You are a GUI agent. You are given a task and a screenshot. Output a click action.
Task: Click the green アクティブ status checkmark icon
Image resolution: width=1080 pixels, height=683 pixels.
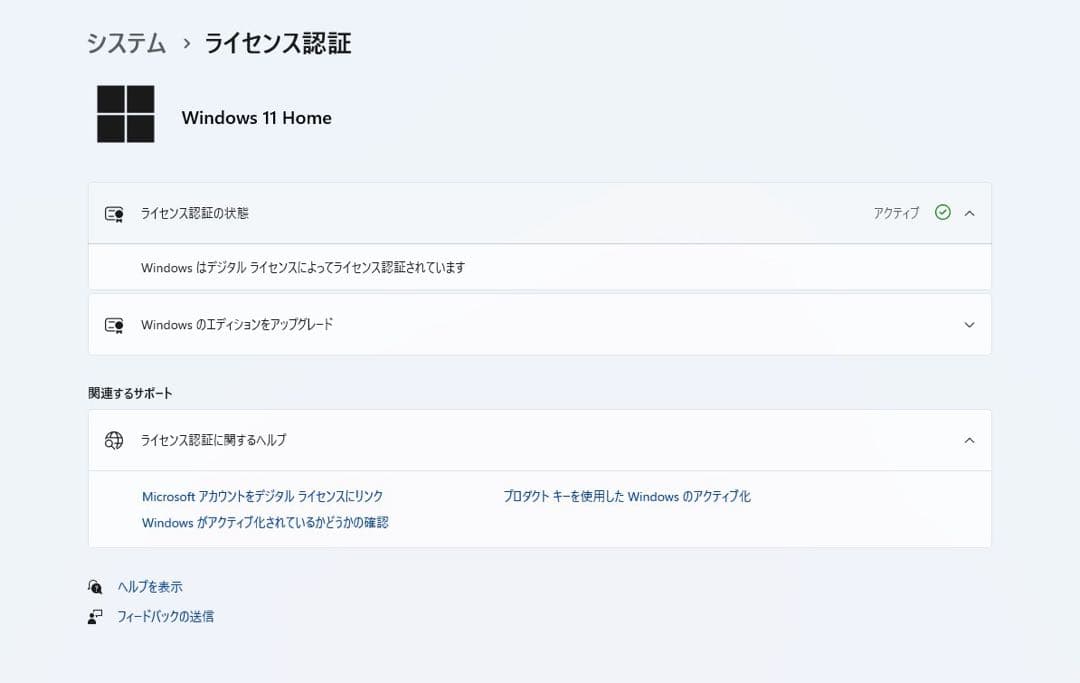click(x=941, y=212)
